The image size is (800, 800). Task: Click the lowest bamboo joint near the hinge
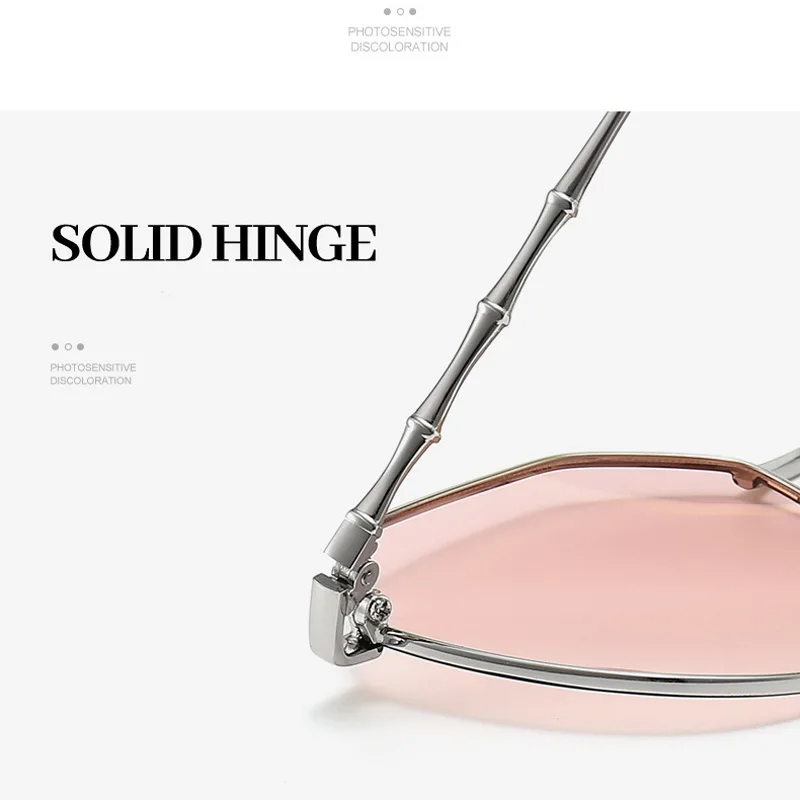click(423, 429)
